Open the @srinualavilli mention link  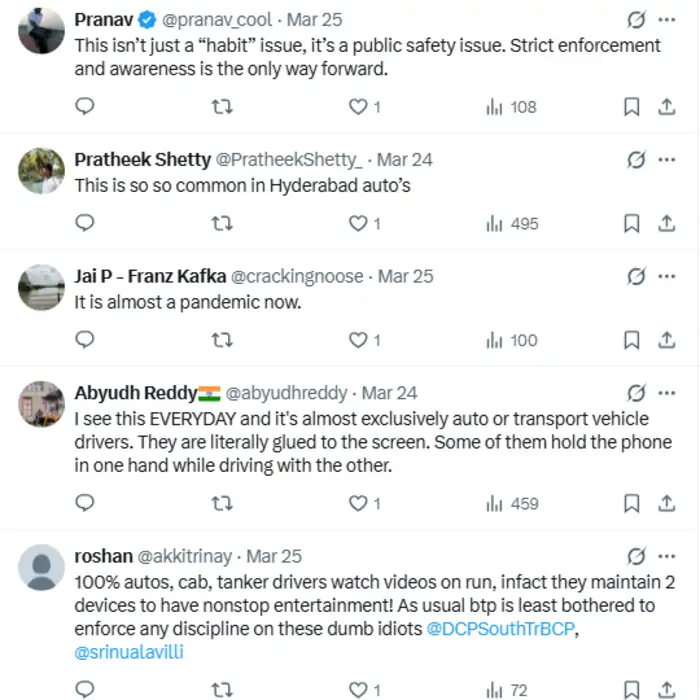click(x=127, y=652)
